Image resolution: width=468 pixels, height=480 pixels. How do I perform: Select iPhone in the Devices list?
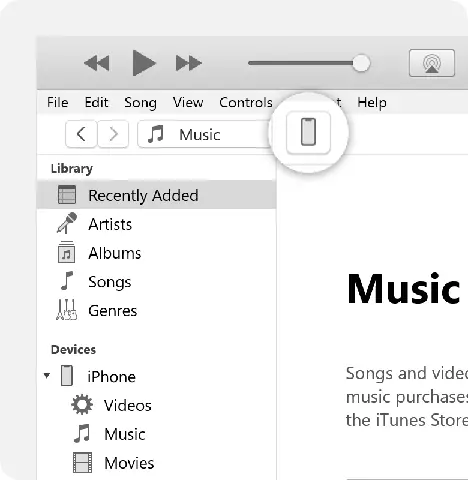111,377
